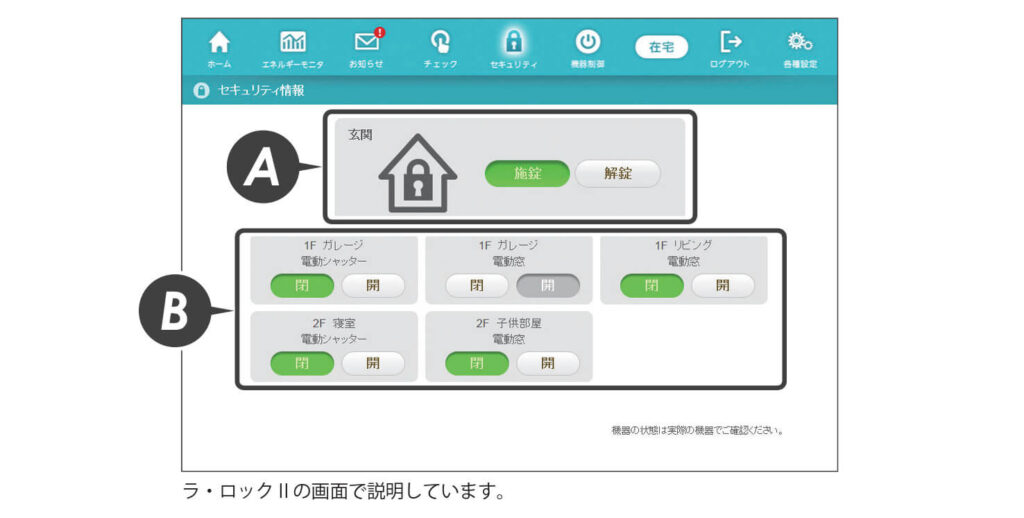Select 開 for 1F ガレージ 電動シャッター
This screenshot has height=518, width=1024.
click(x=373, y=285)
